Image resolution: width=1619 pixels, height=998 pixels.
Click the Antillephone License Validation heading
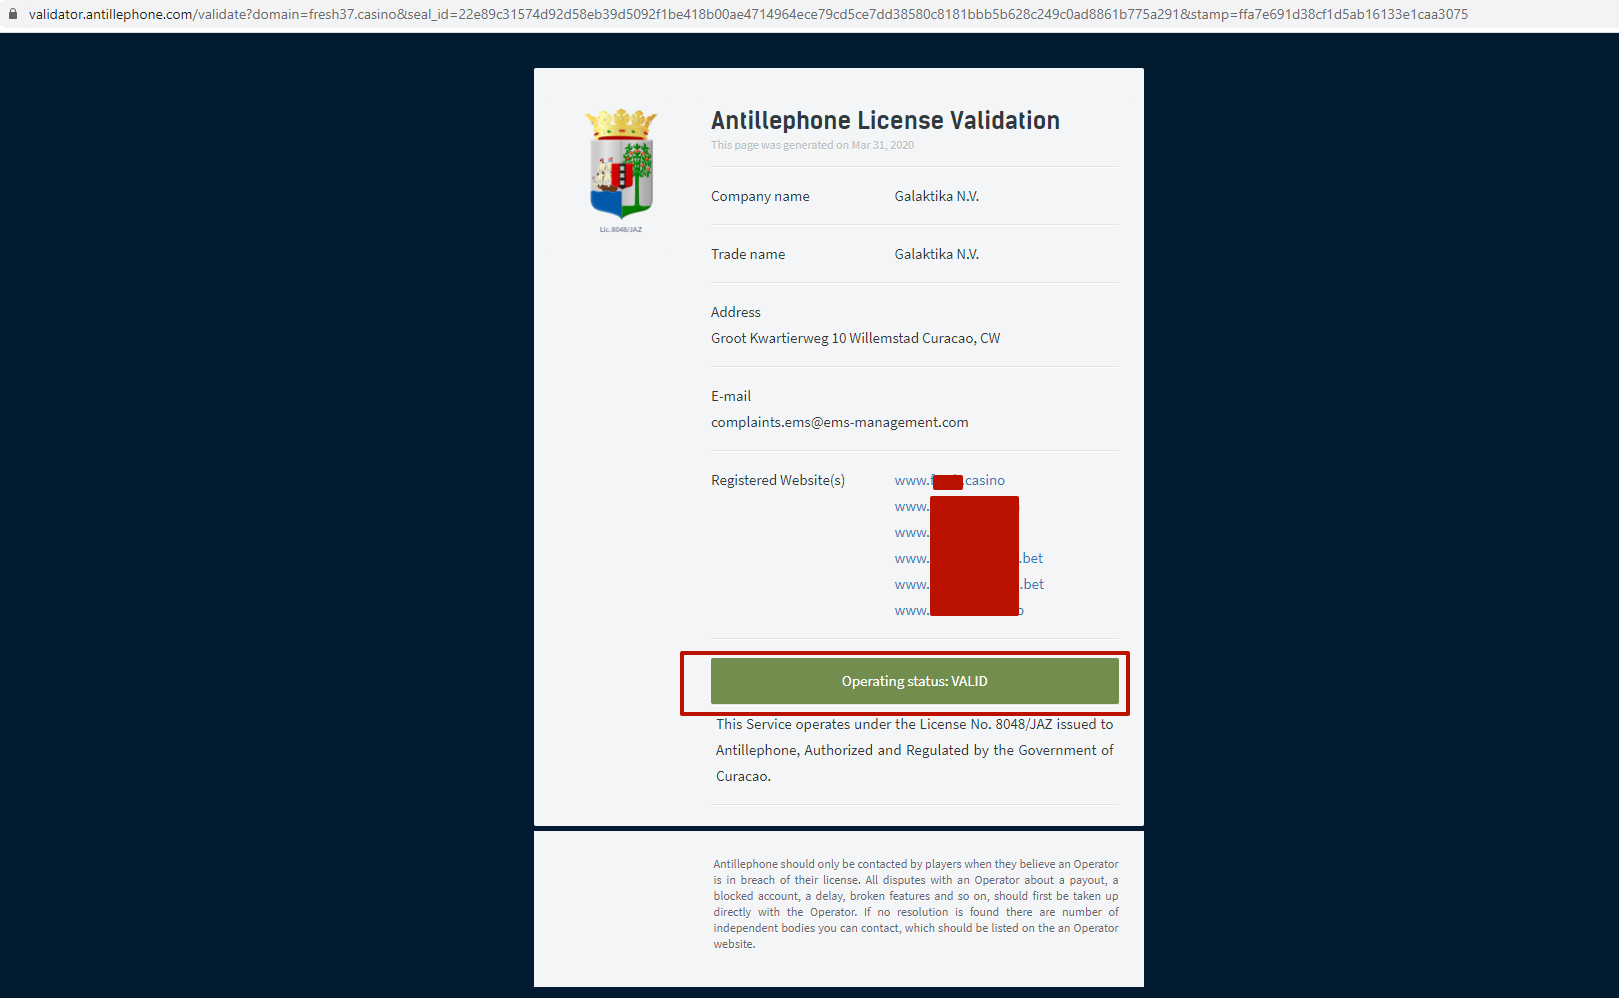coord(885,120)
